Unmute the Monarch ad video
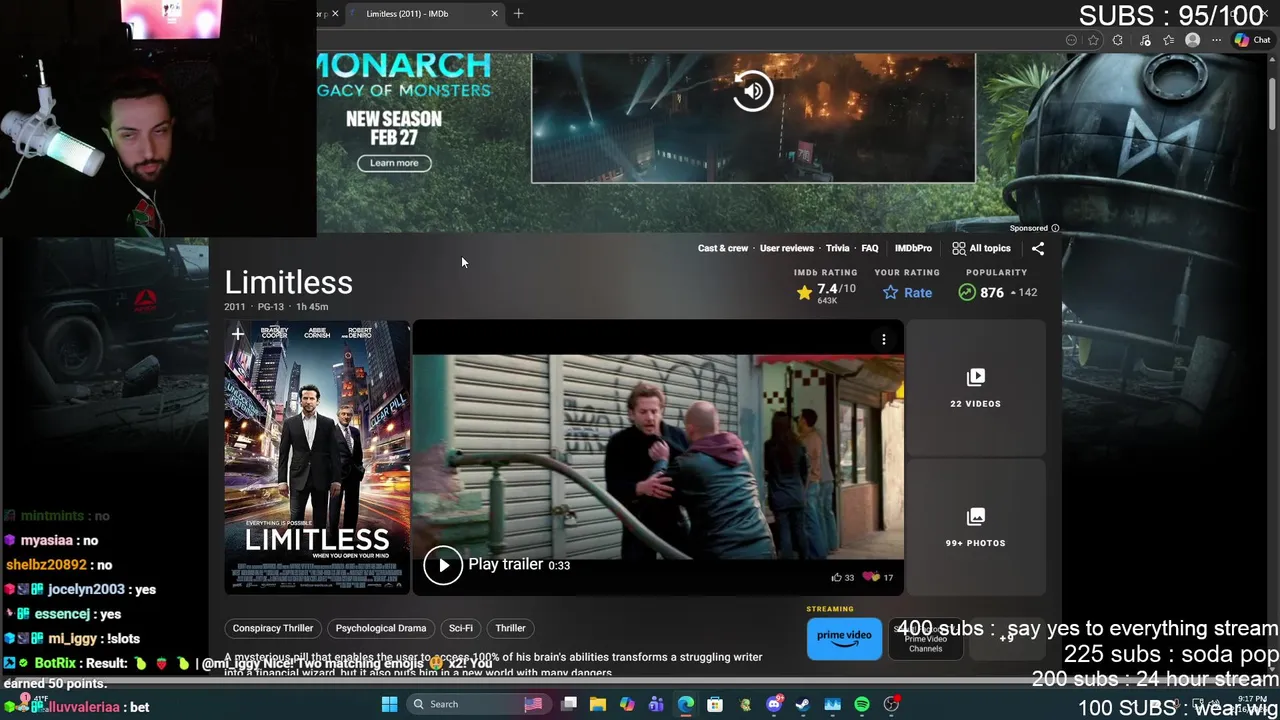The image size is (1280, 720). coord(753,91)
